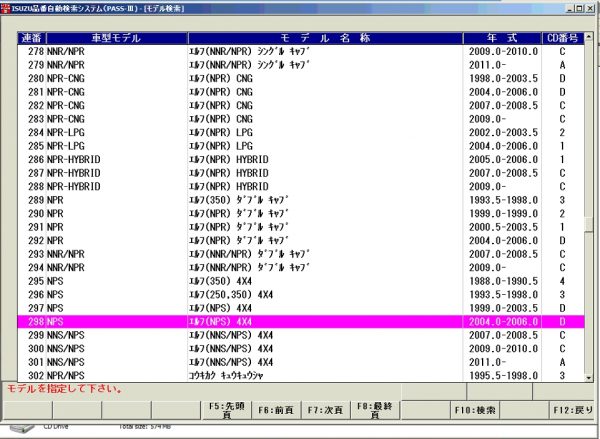
Task: Click the ISUZU application icon in title bar
Action: (5, 8)
